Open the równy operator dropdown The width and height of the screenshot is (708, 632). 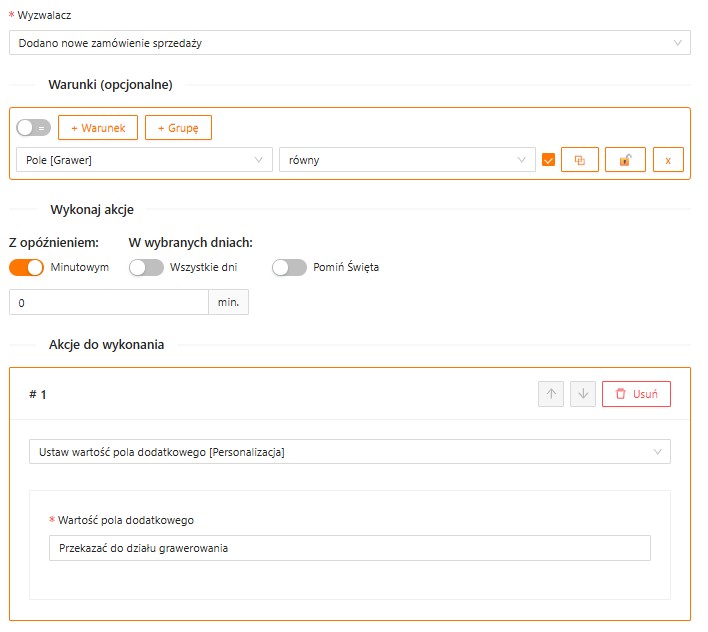pyautogui.click(x=406, y=160)
